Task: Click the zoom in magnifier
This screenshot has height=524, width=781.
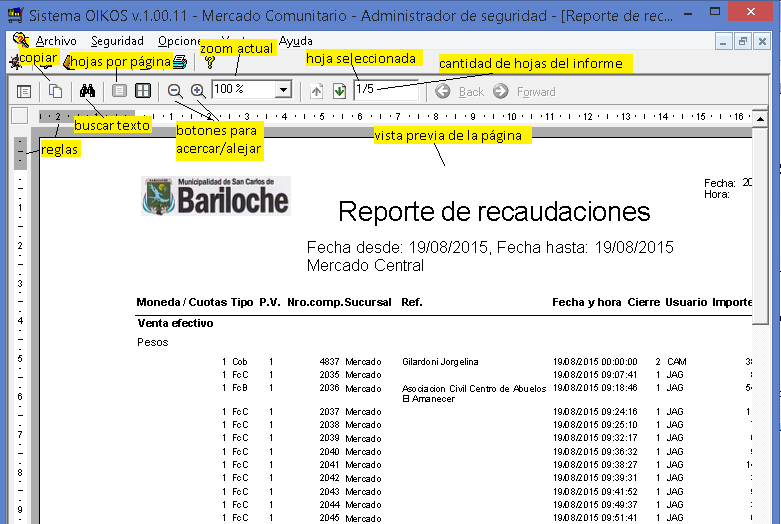Action: pyautogui.click(x=198, y=91)
